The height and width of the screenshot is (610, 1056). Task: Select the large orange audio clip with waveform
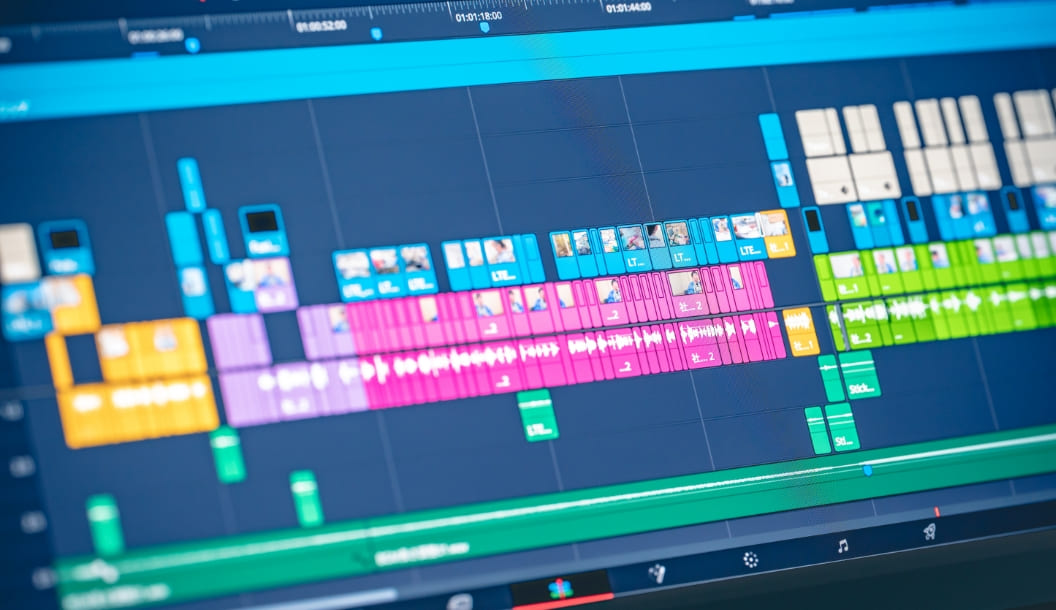138,413
